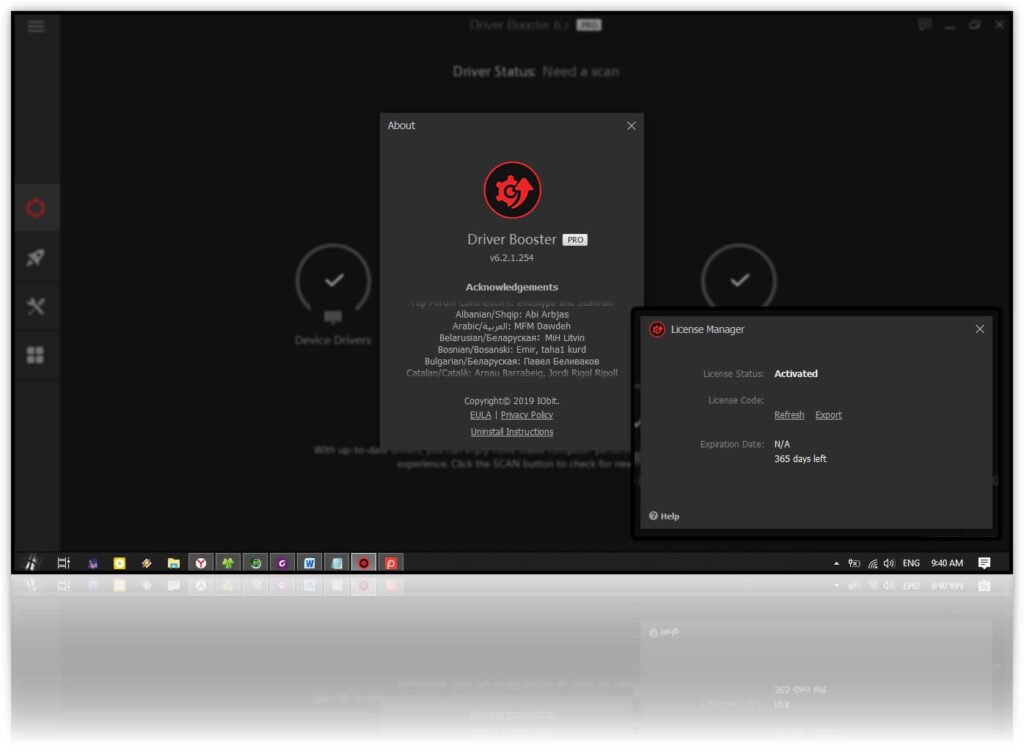Viewport: 1024px width, 754px height.
Task: Click the Activated license status text
Action: pos(795,374)
